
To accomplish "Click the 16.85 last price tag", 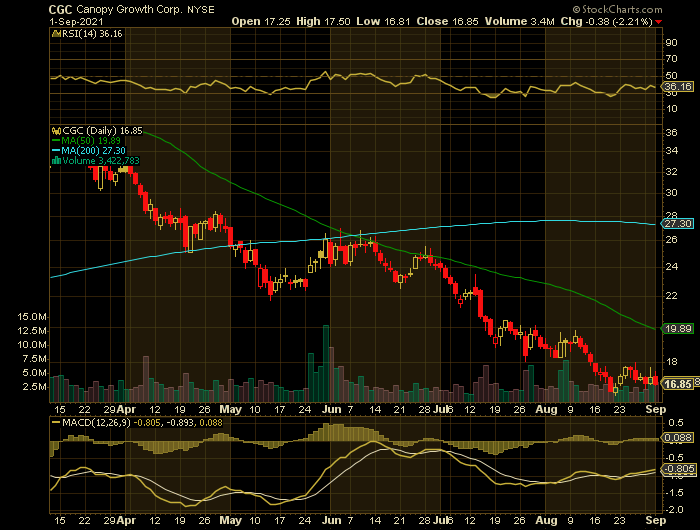I will [678, 384].
